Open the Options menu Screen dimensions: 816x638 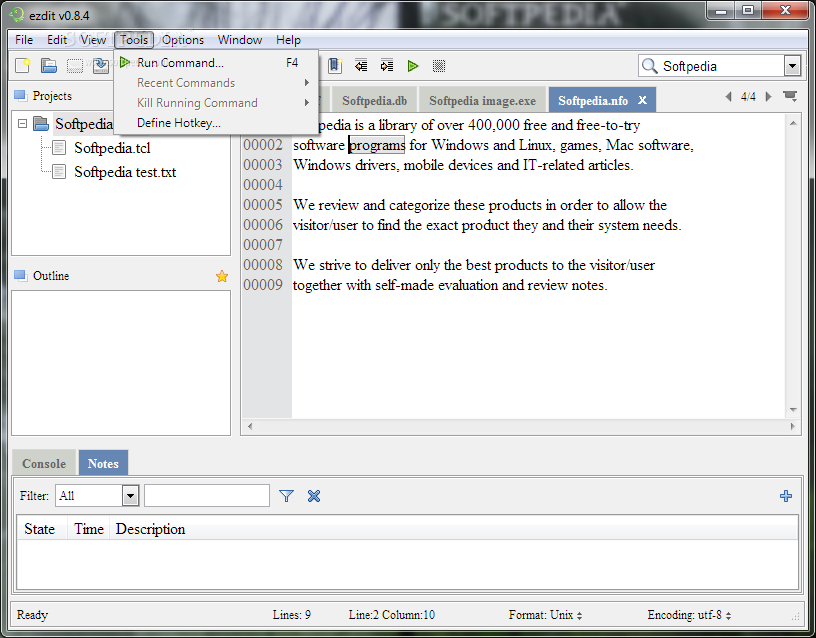point(183,40)
